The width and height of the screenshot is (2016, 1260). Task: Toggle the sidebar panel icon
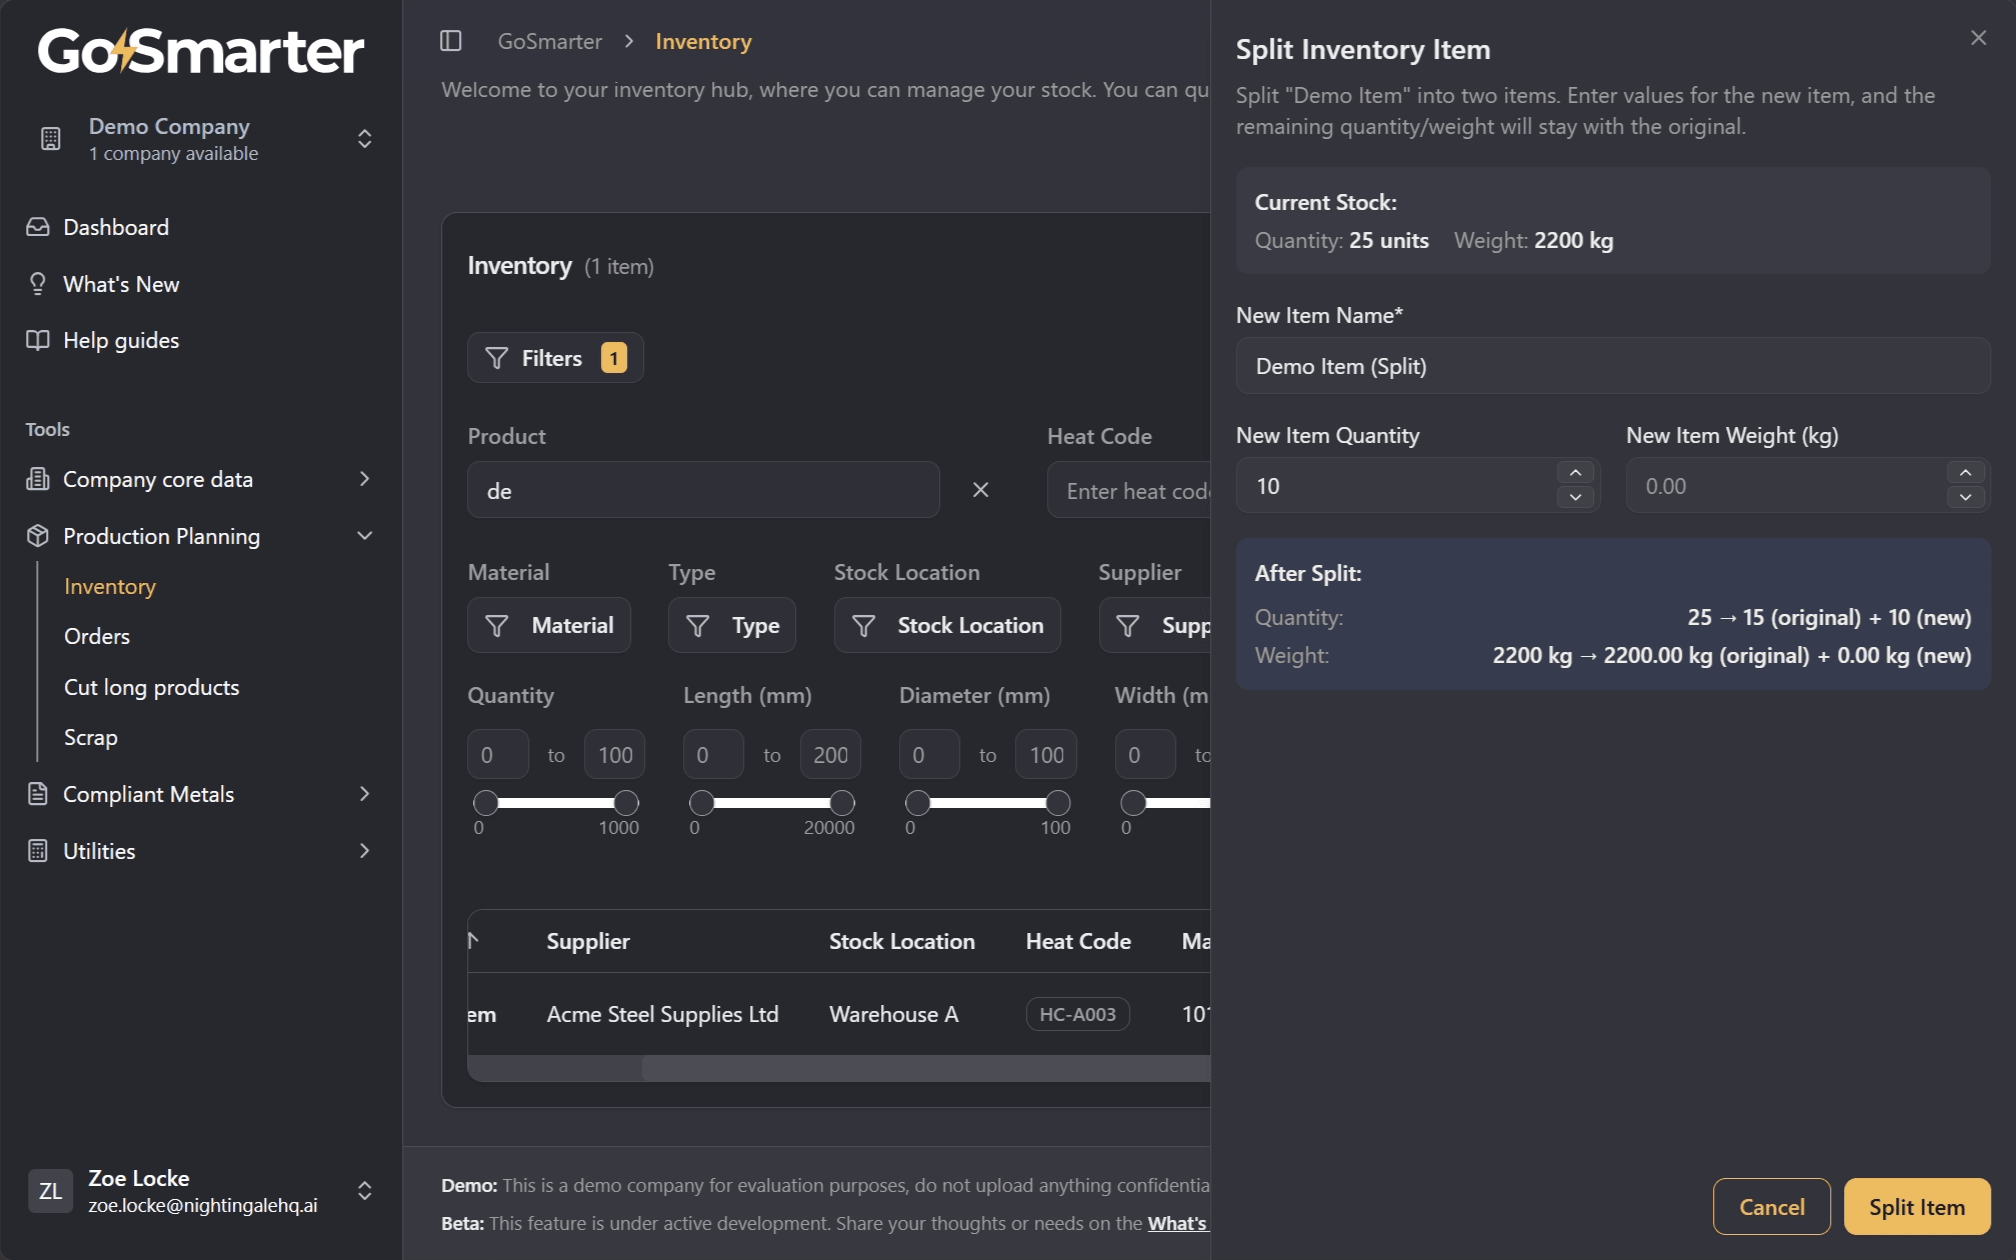click(451, 41)
